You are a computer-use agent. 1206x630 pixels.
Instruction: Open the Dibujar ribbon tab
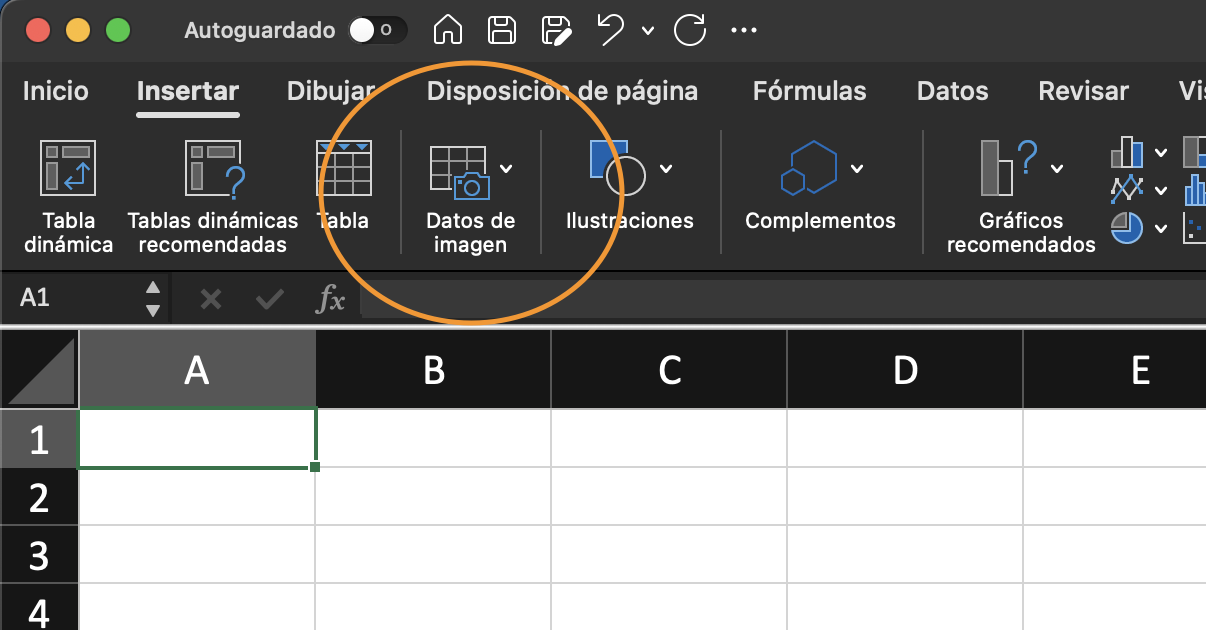[331, 91]
